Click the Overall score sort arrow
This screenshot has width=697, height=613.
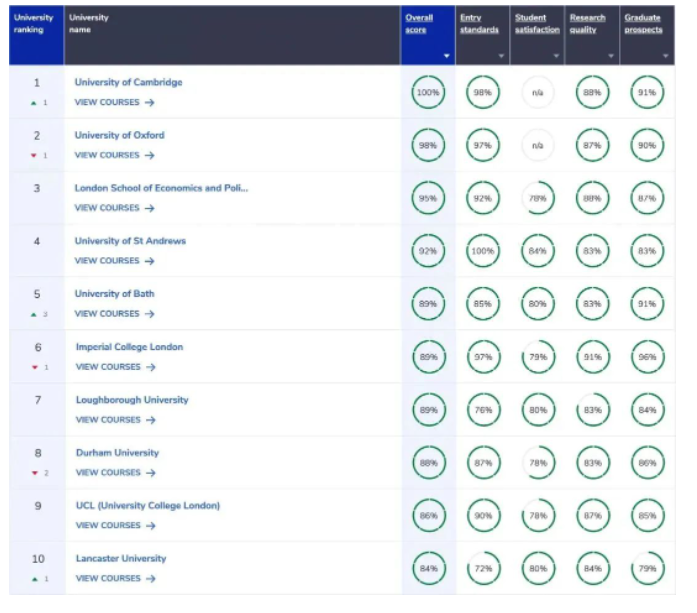point(446,56)
